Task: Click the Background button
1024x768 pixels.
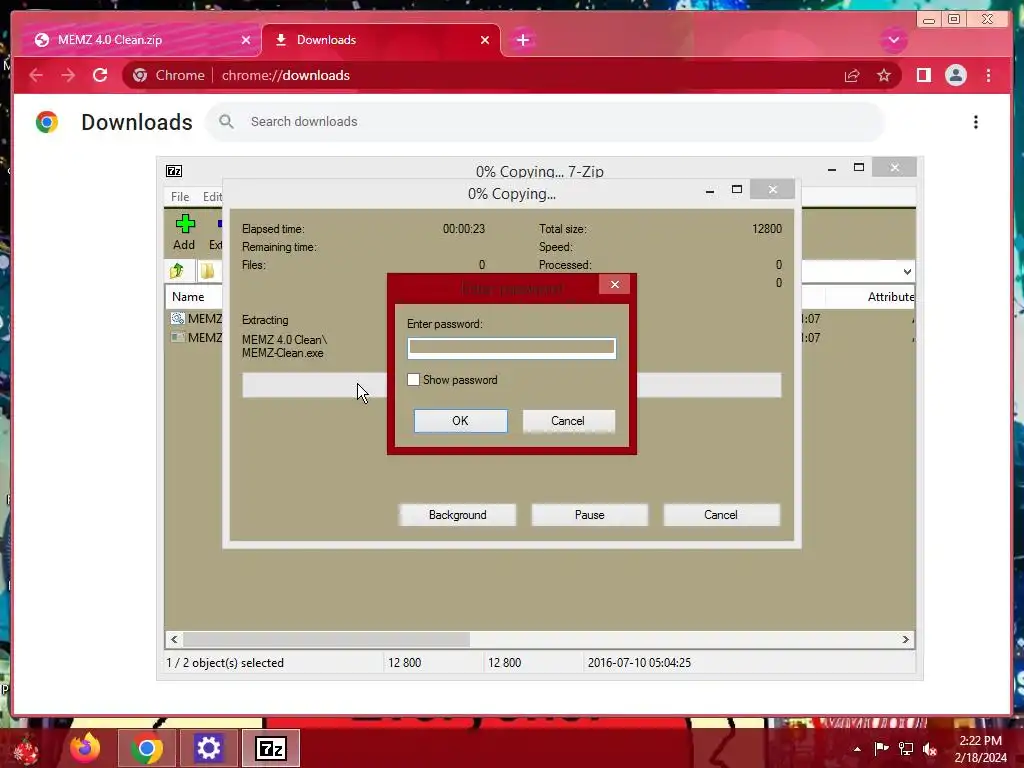Action: (x=457, y=515)
